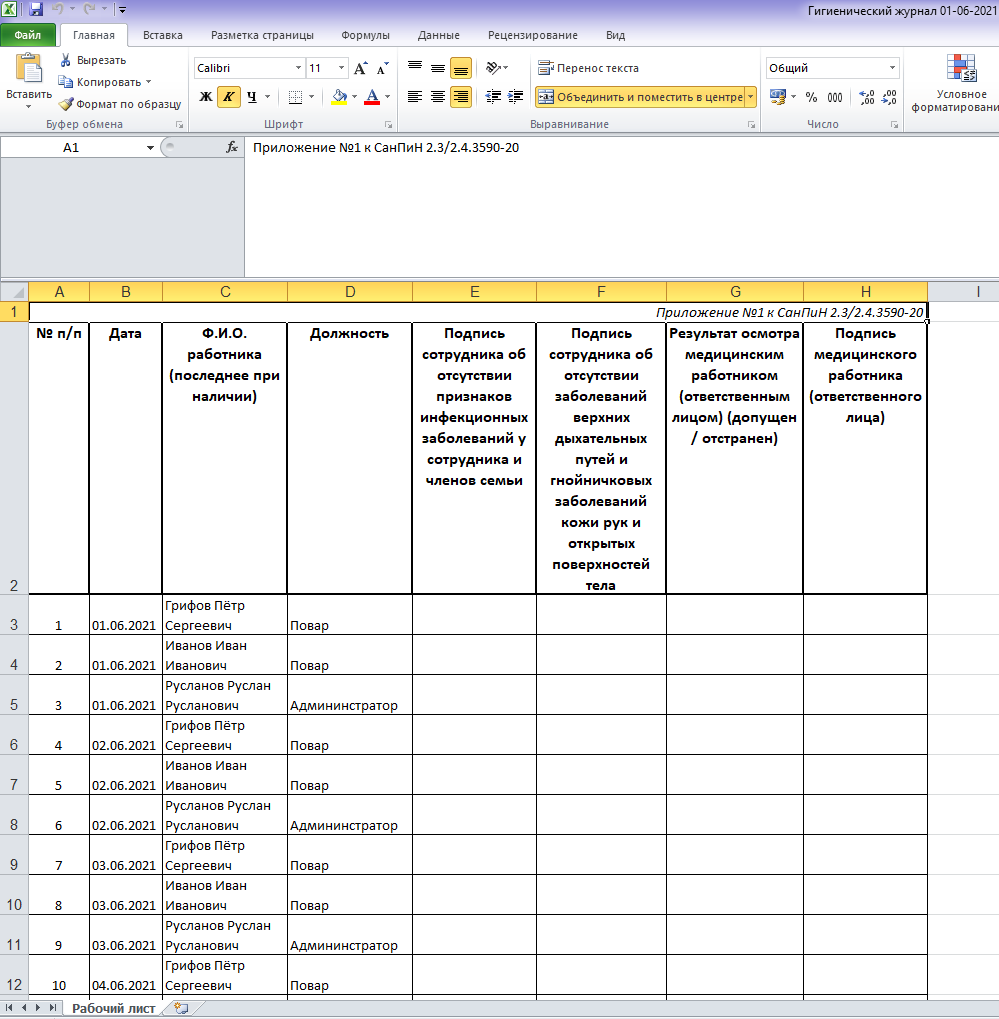This screenshot has height=1019, width=999.
Task: Apply red font color A icon
Action: tap(372, 97)
